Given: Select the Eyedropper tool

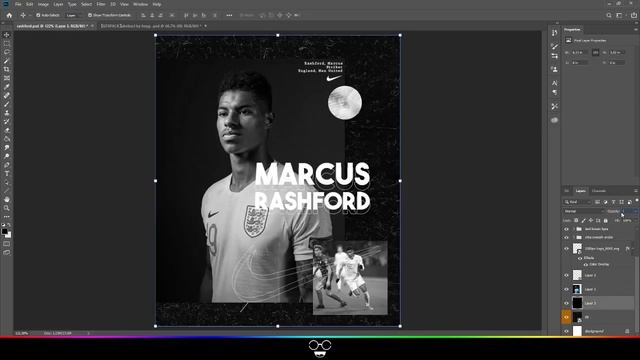Looking at the screenshot, I should point(7,87).
